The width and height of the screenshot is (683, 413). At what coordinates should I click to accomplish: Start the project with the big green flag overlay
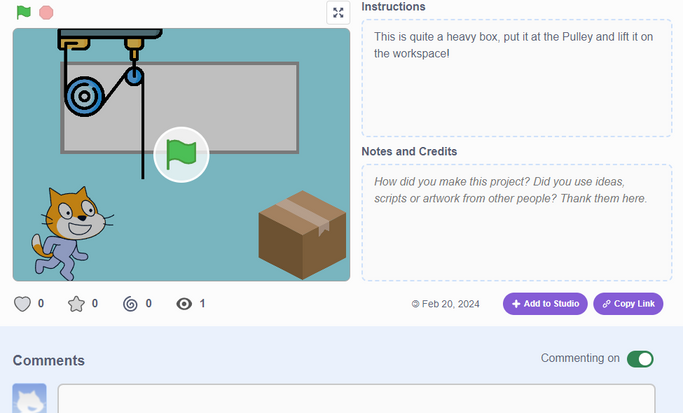(182, 155)
